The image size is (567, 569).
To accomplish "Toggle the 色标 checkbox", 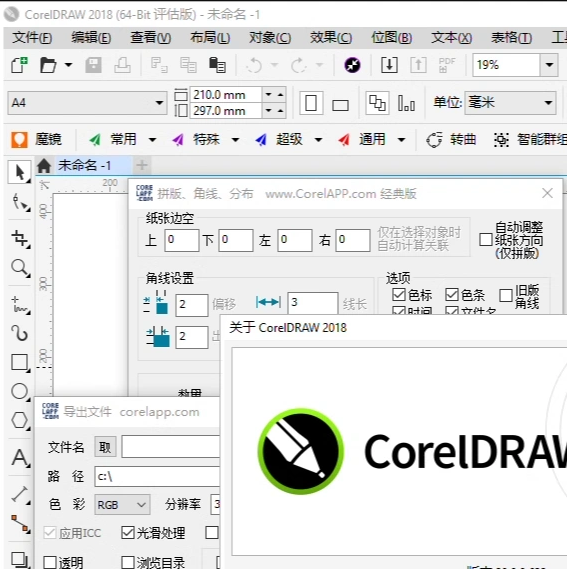I will [399, 295].
